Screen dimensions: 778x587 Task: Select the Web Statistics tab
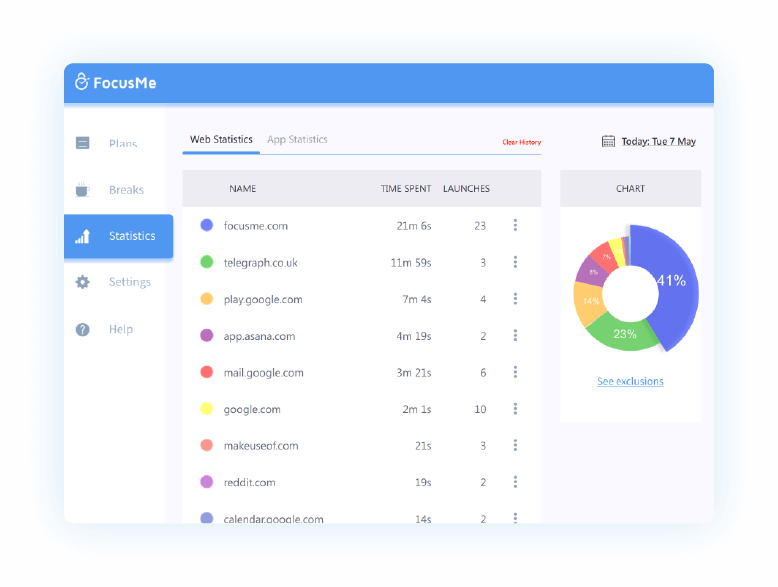(x=221, y=140)
